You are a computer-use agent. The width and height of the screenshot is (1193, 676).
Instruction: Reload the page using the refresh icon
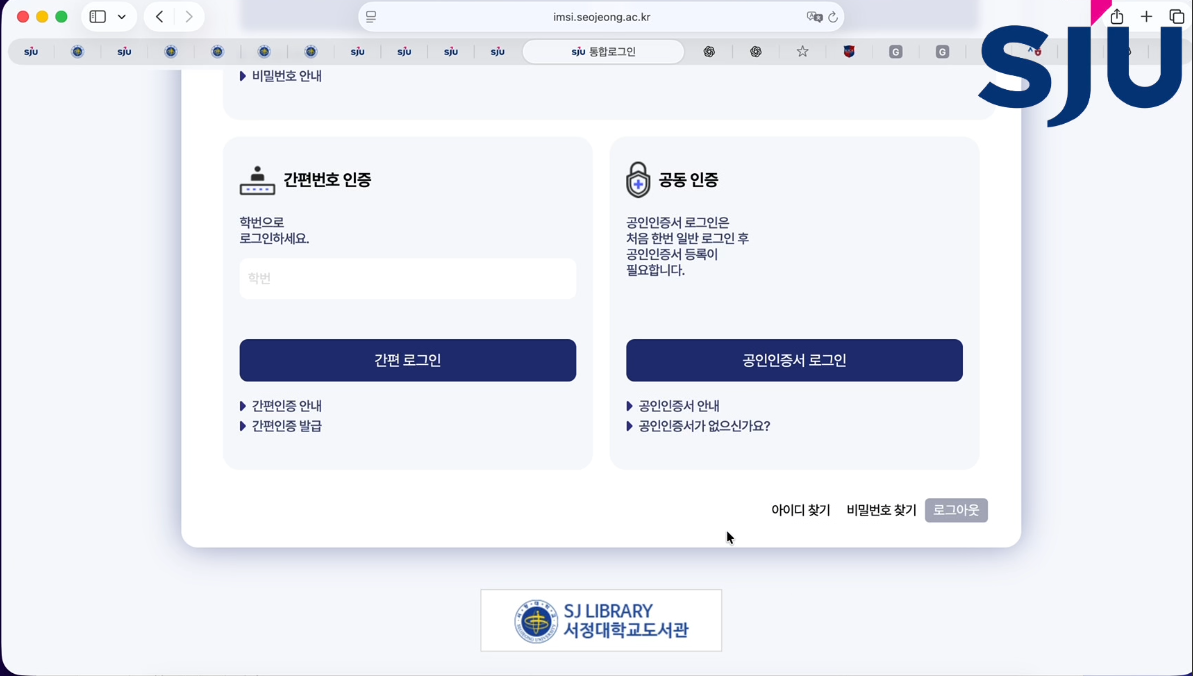point(833,17)
